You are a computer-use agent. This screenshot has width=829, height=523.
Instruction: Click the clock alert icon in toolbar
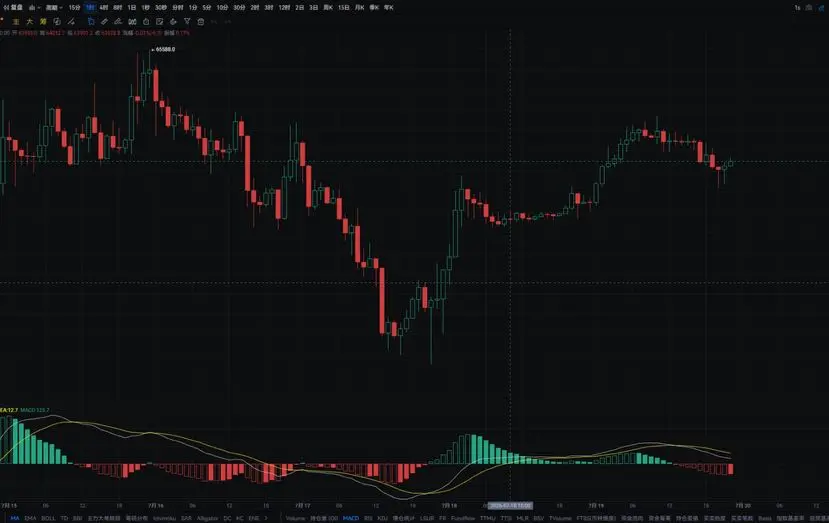pyautogui.click(x=146, y=22)
